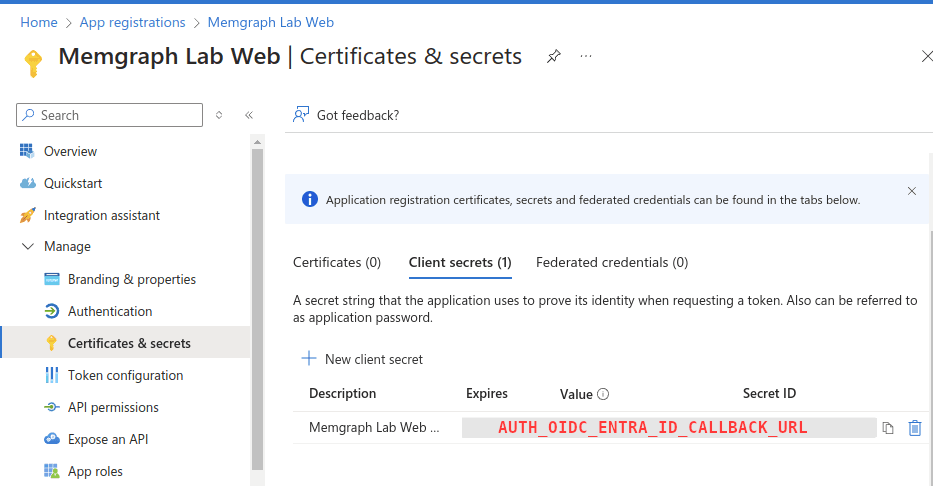Click the Overview grid icon
The width and height of the screenshot is (933, 486).
[x=27, y=150]
